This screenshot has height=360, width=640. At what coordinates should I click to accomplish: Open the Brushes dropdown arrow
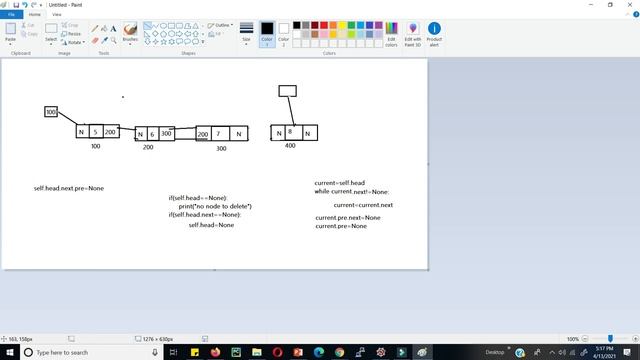[x=130, y=44]
